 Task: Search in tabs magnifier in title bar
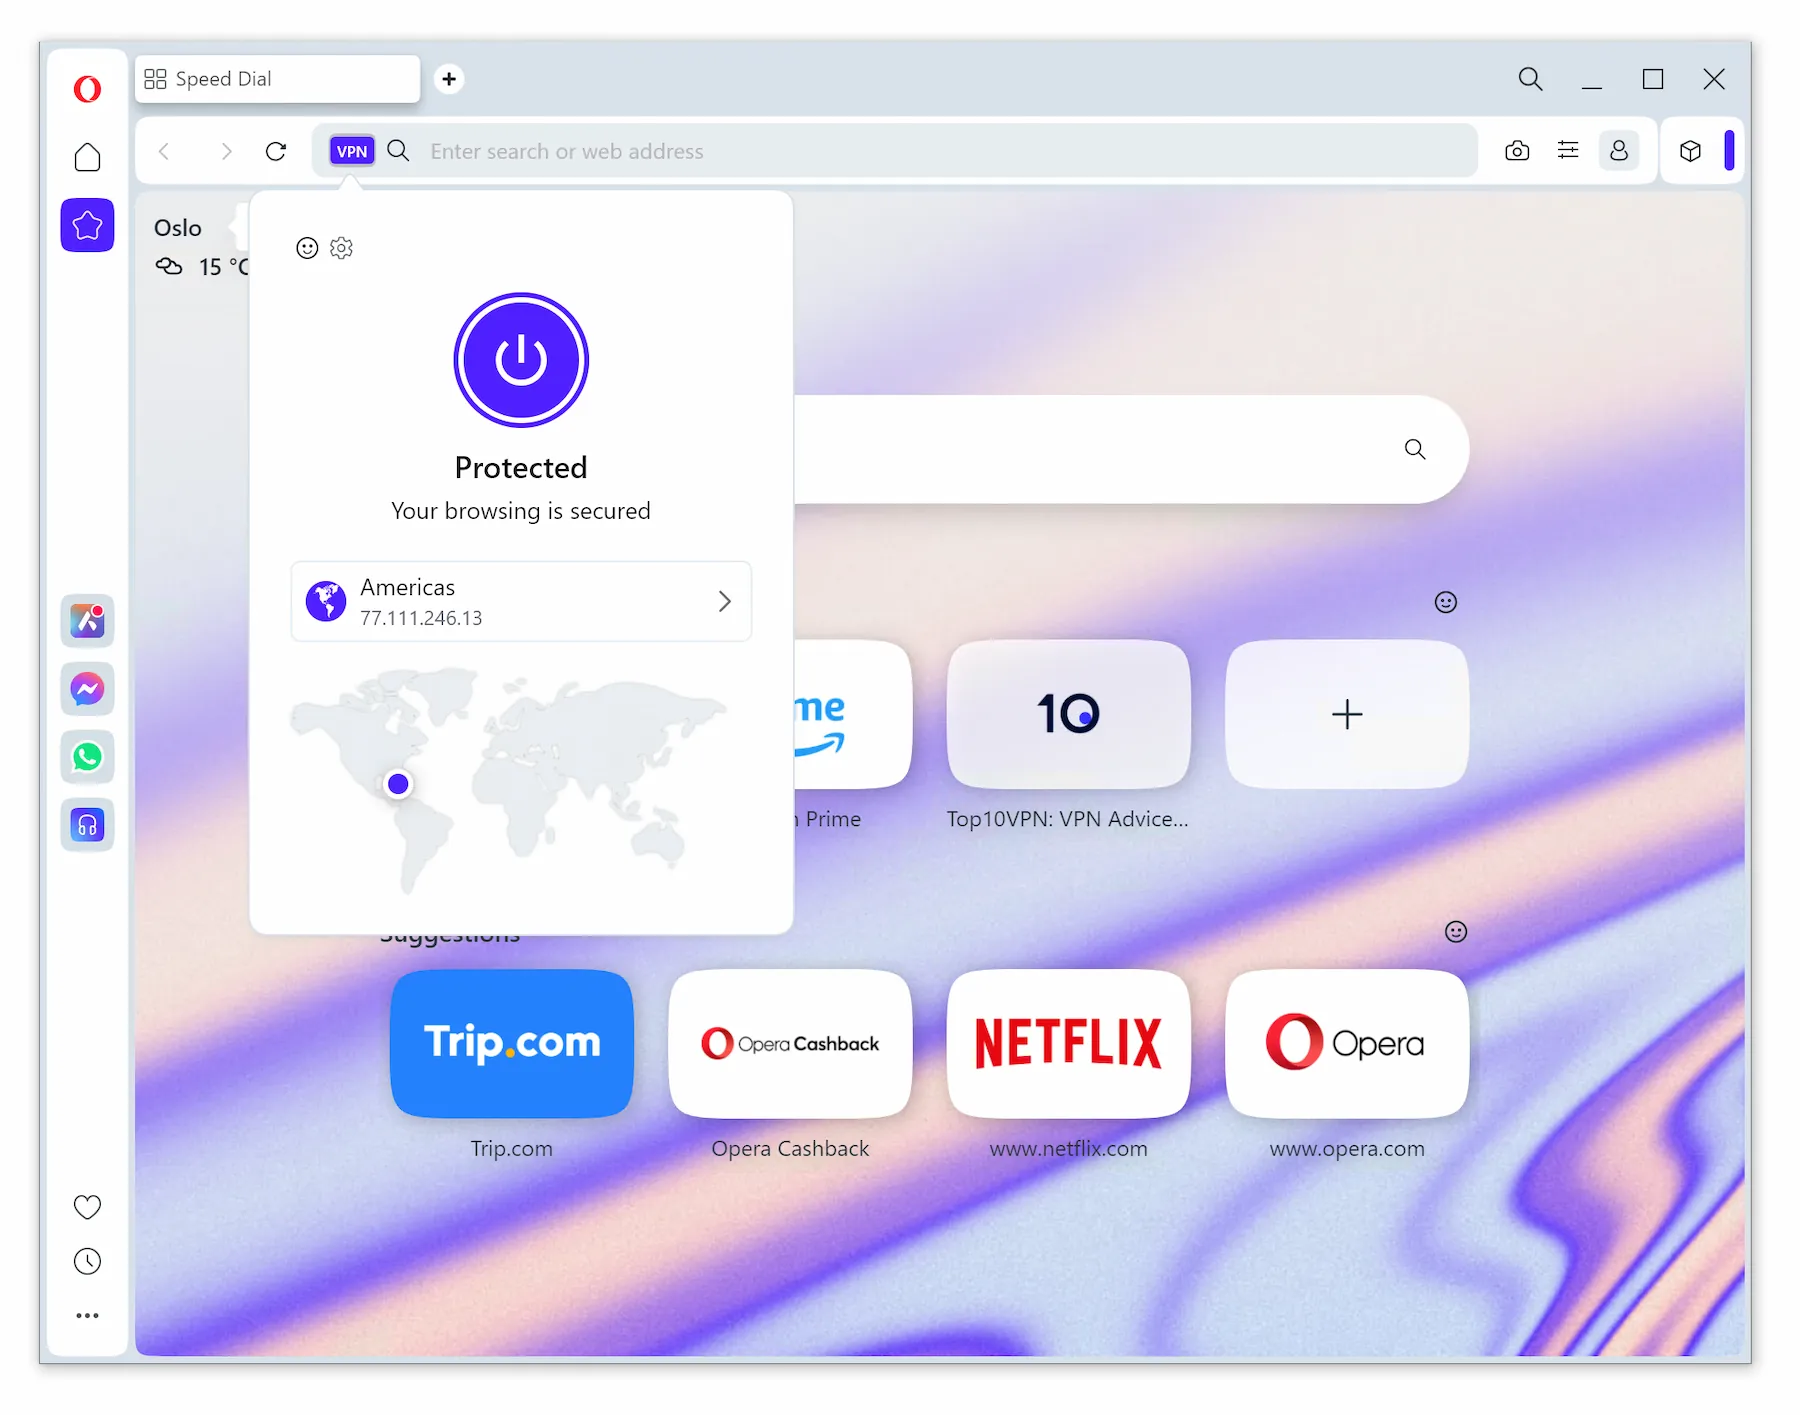tap(1530, 79)
